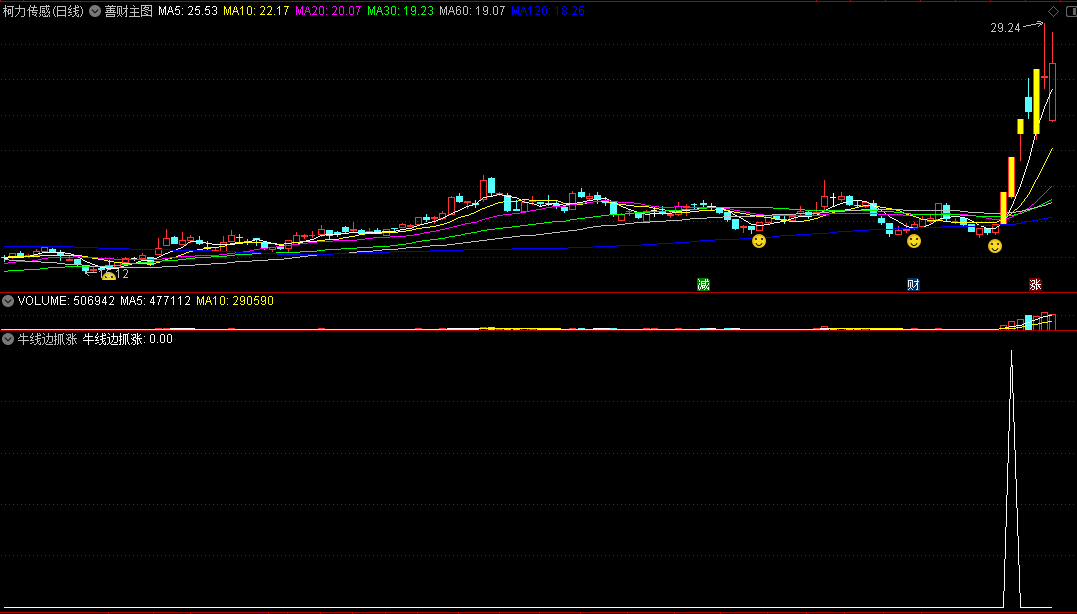Click the red 涨 signal flag
The image size is (1077, 614).
click(x=1035, y=284)
